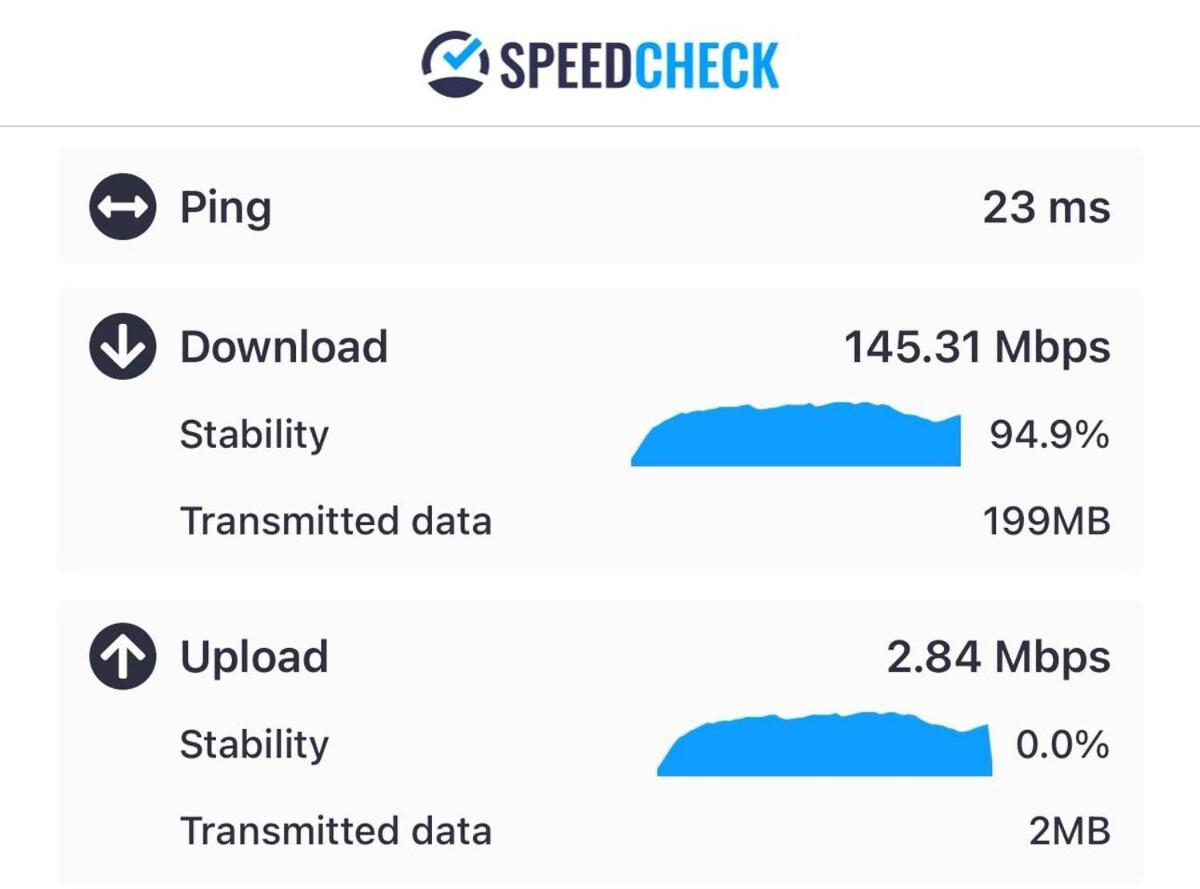
Task: Tap the 2.84 Mbps upload speed
Action: (998, 657)
